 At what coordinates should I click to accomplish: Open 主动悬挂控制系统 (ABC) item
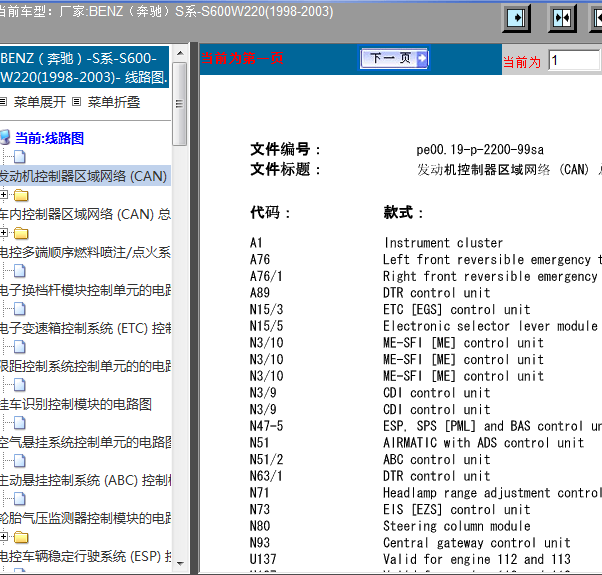point(85,480)
